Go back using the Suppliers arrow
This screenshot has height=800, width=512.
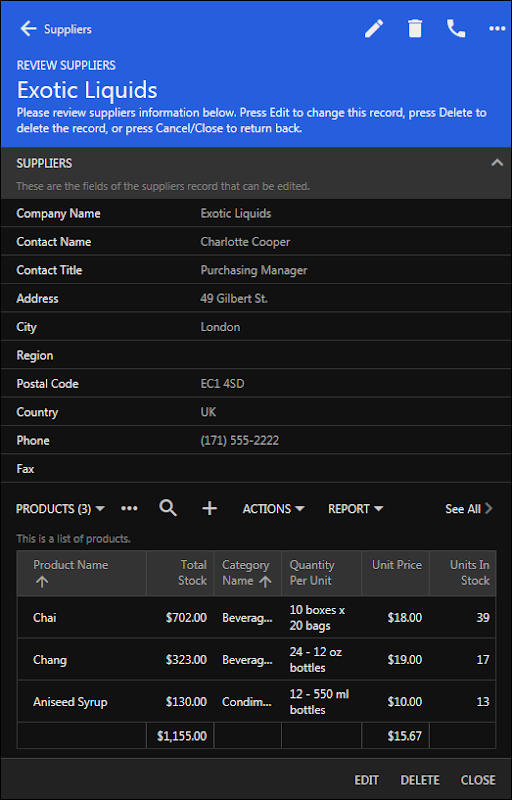coord(28,29)
